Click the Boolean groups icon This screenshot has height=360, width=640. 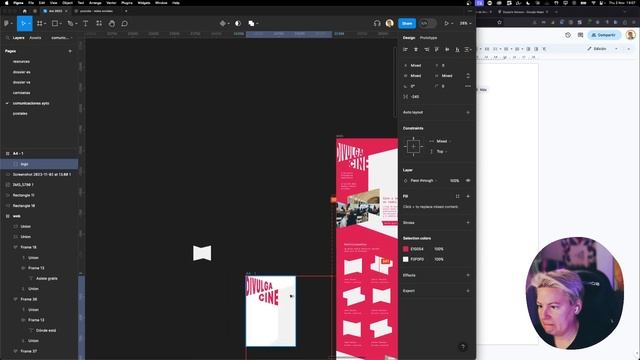click(x=251, y=24)
